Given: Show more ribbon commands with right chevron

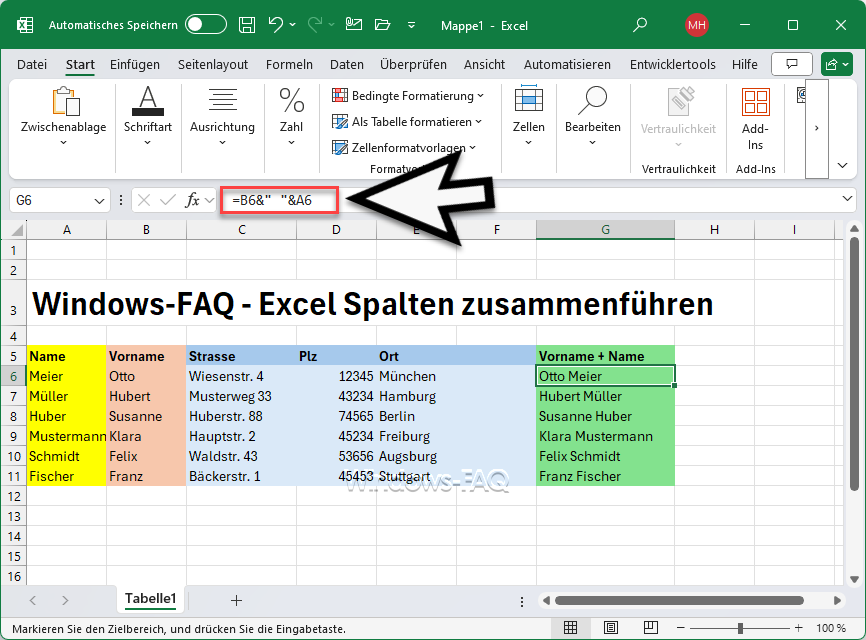Looking at the screenshot, I should click(x=817, y=128).
